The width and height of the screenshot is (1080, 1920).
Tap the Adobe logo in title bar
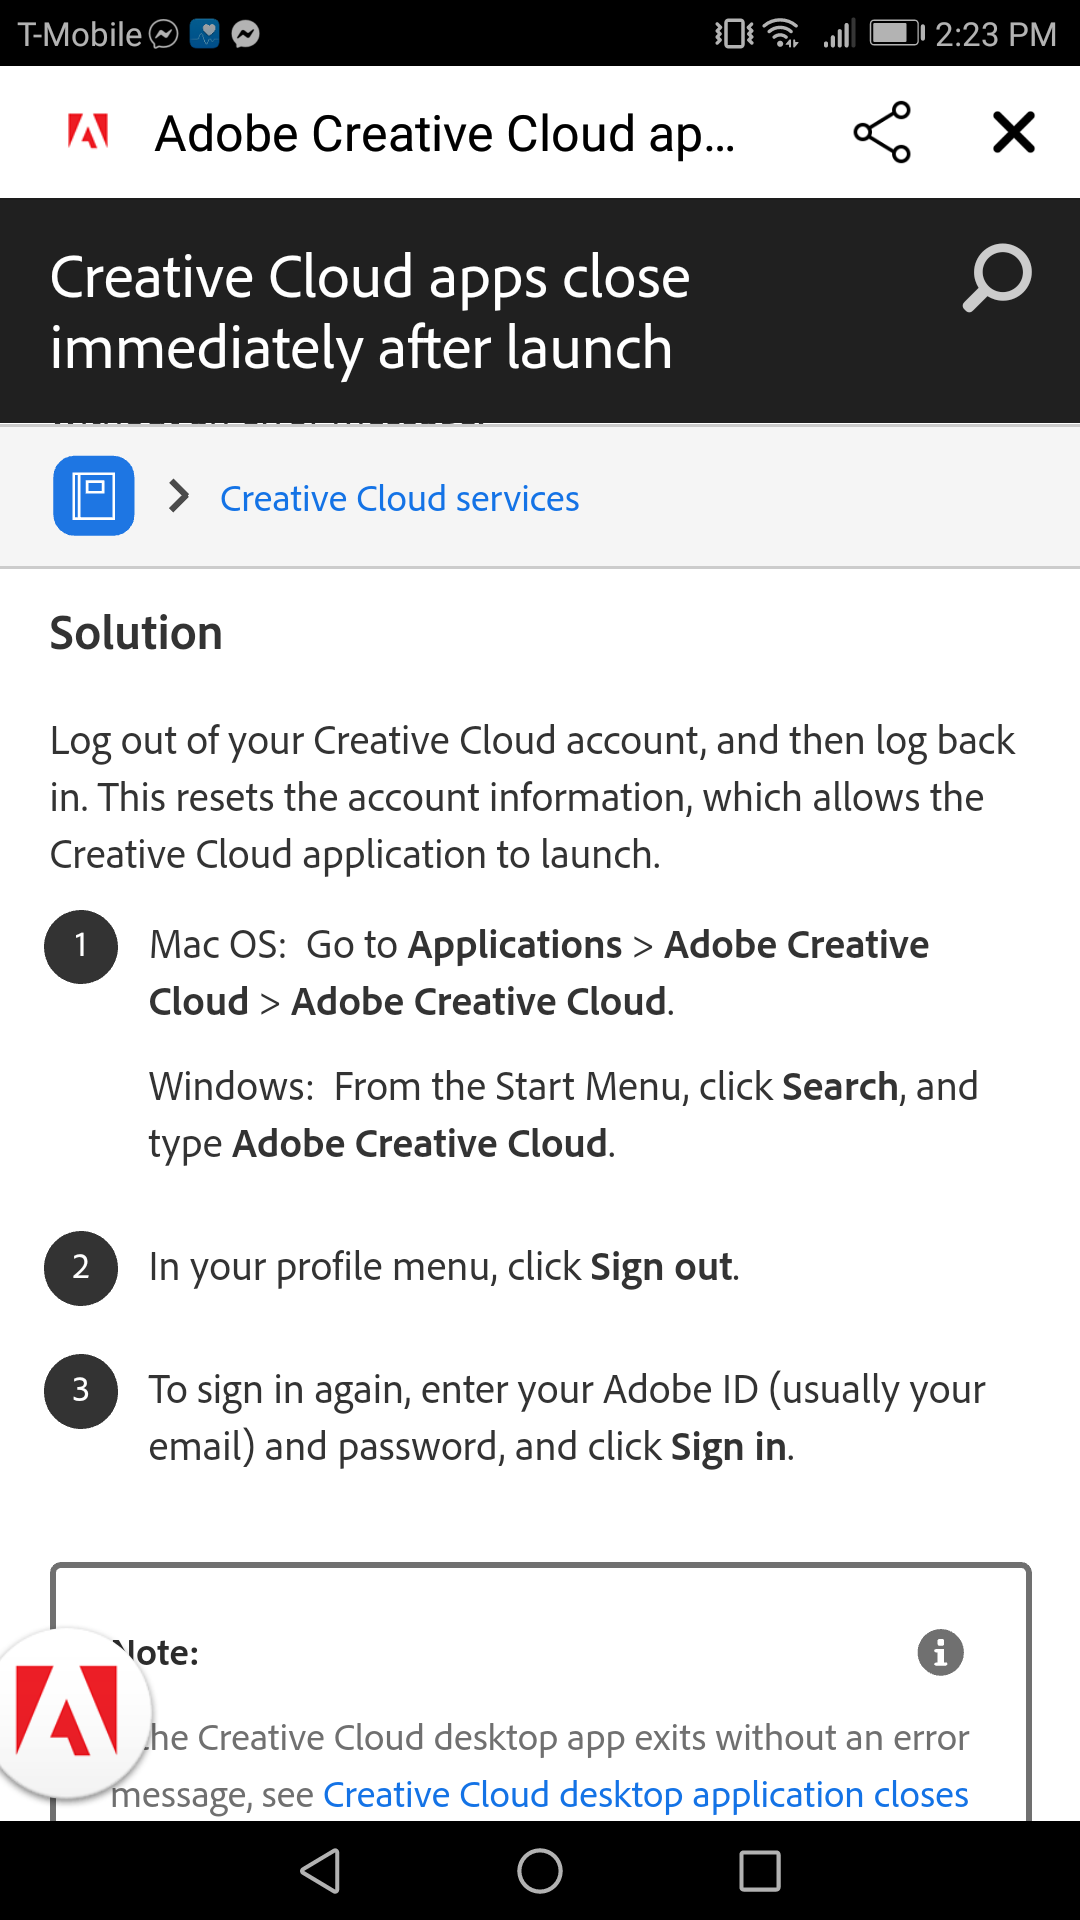[88, 132]
